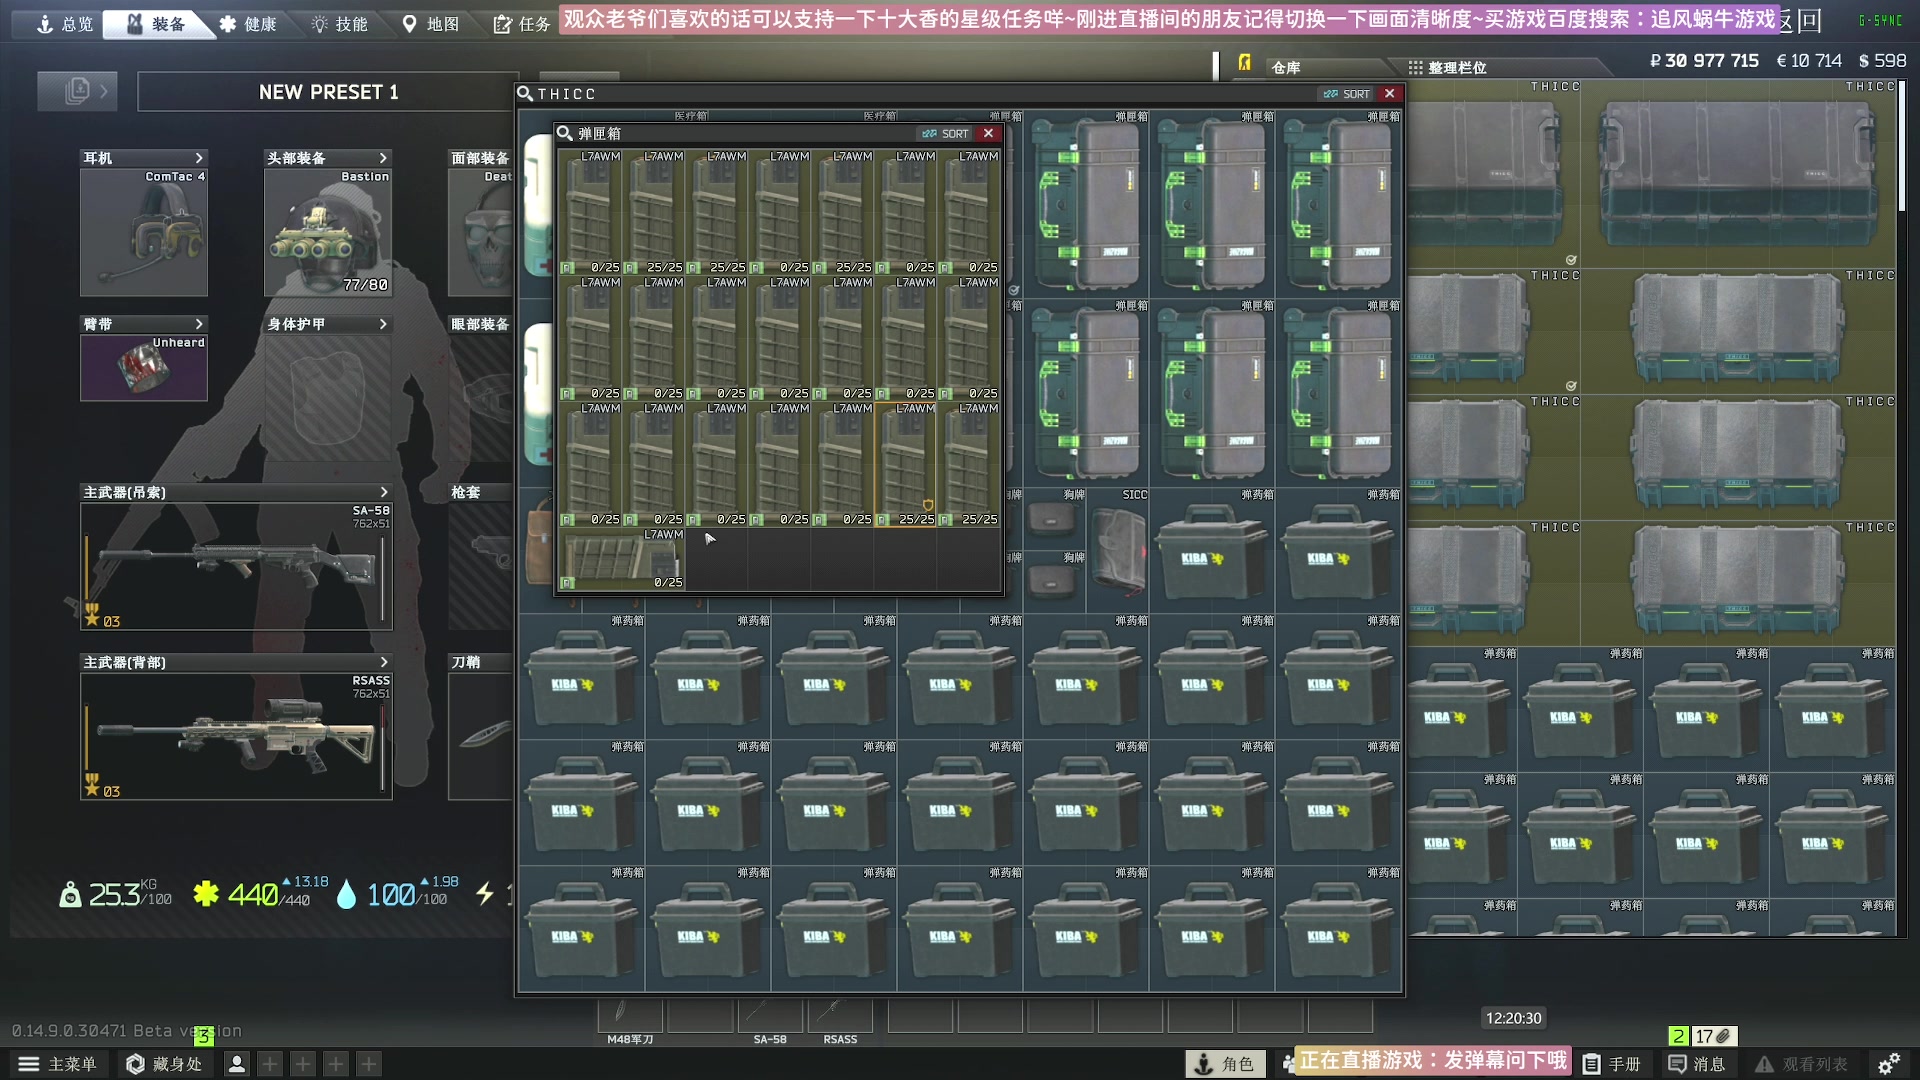Click the SA-58 quick-bar slot
The image size is (1920, 1080).
tap(770, 1016)
